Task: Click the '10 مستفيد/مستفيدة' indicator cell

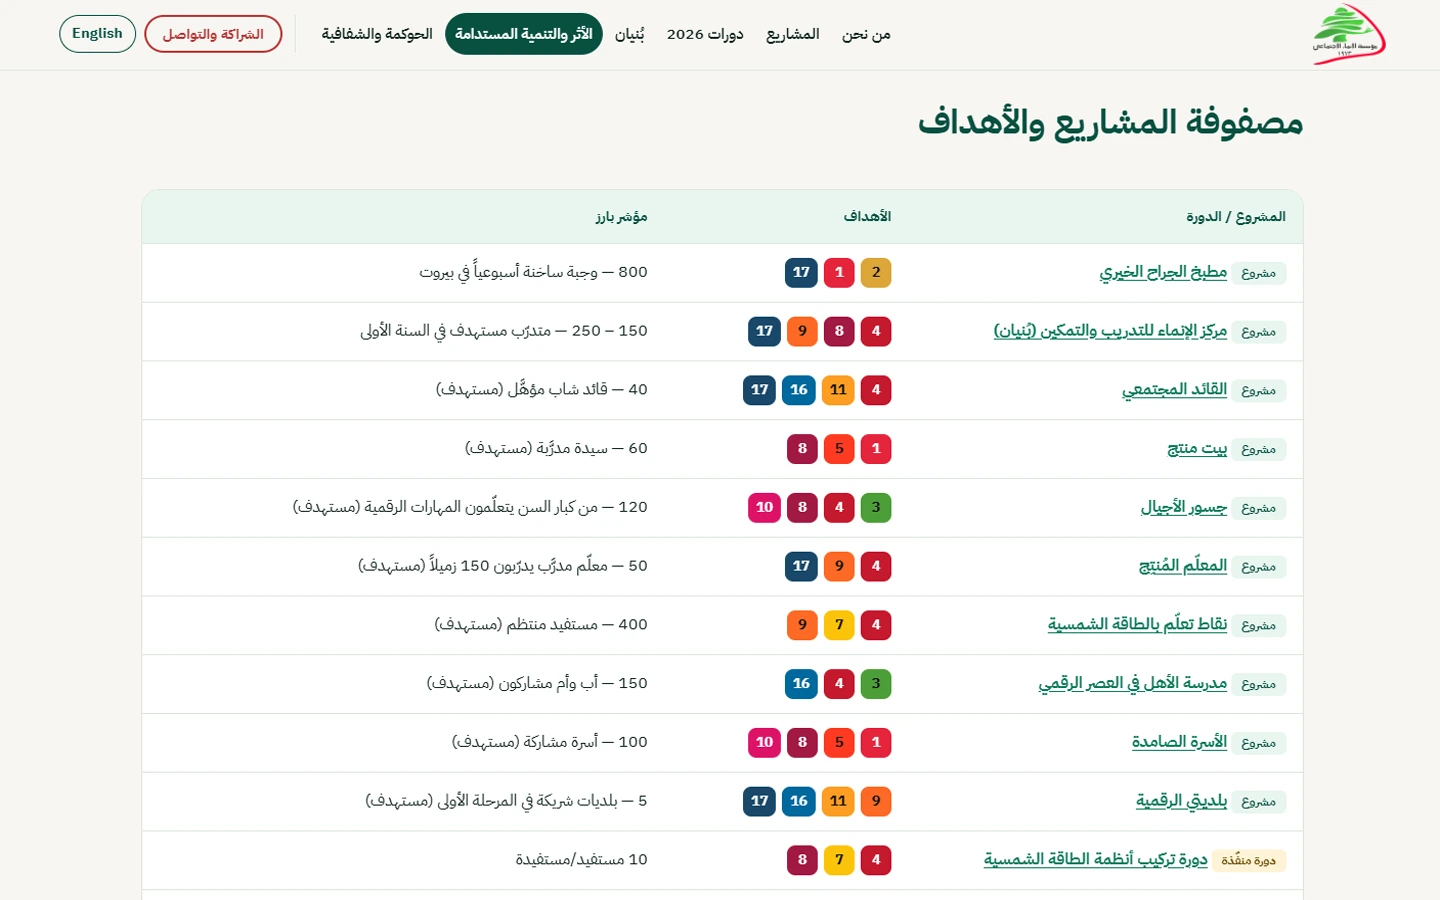Action: coord(581,860)
